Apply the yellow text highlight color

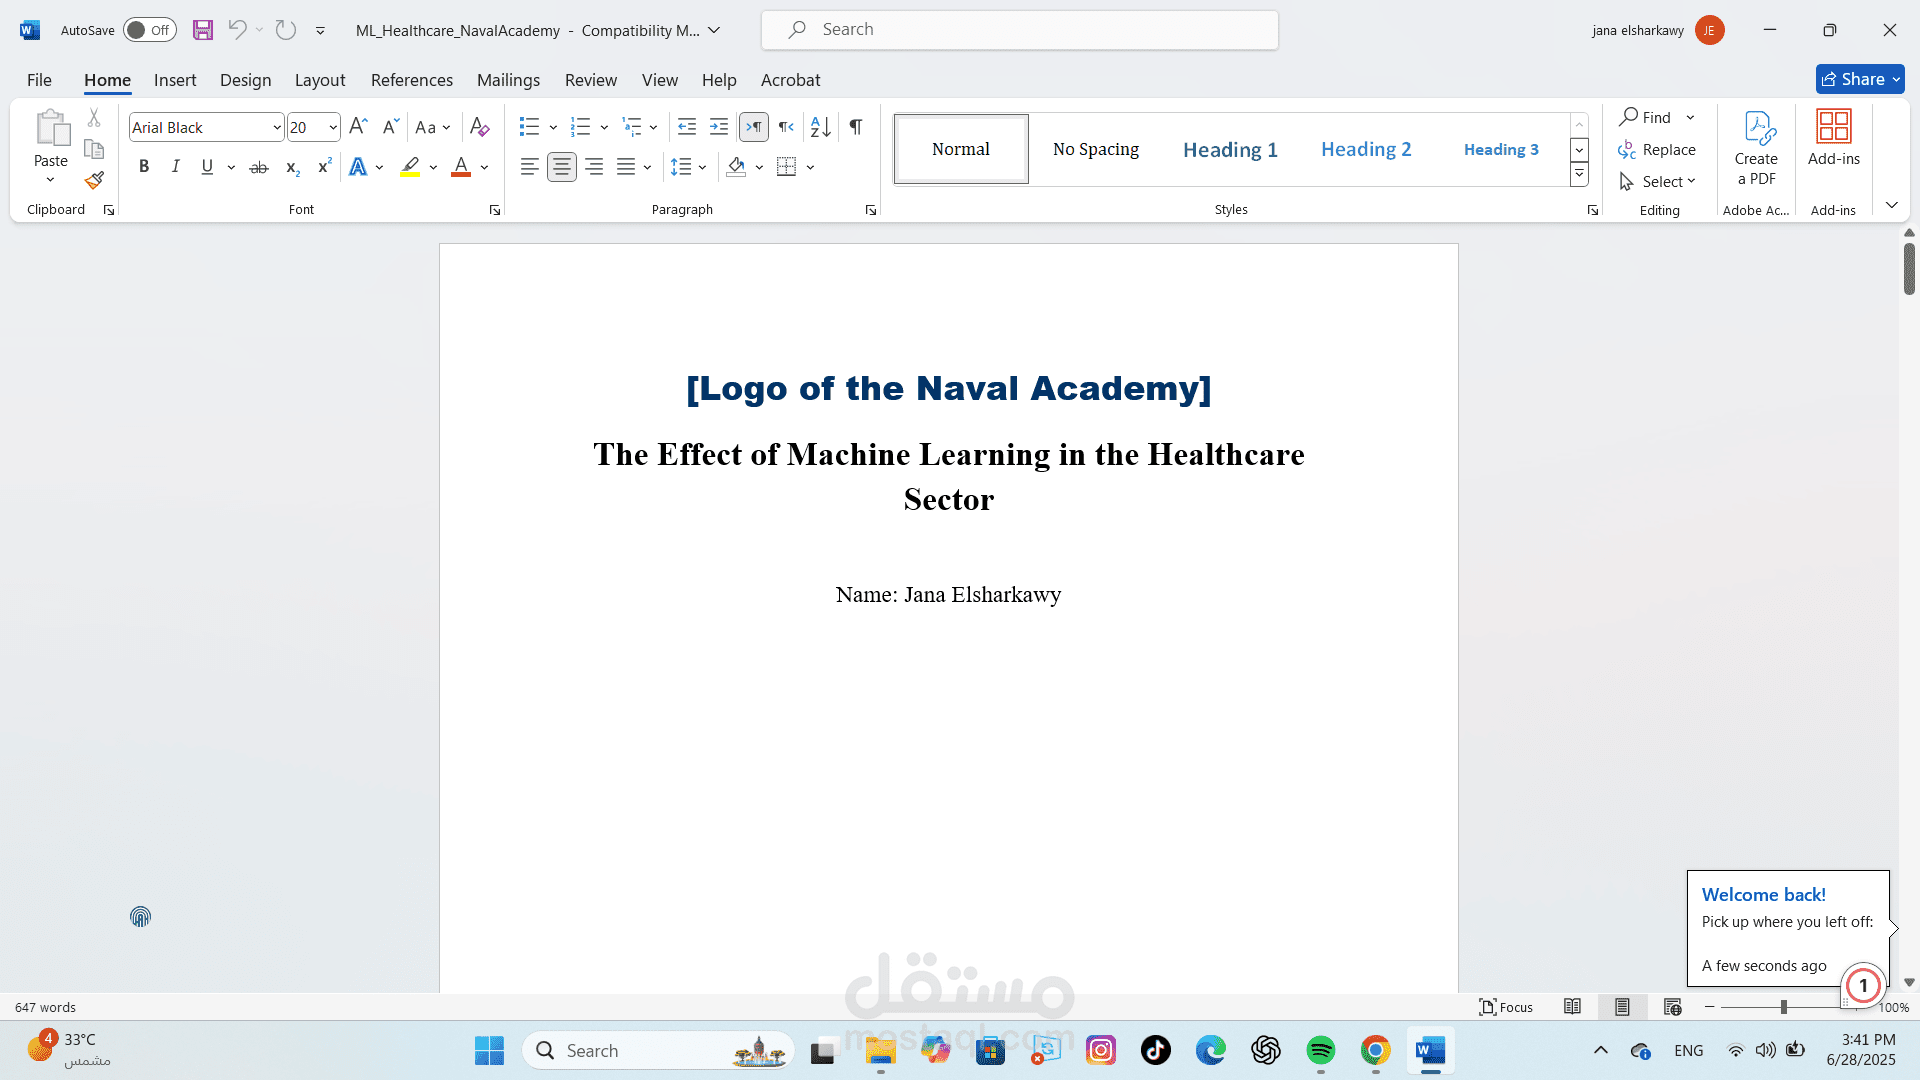[410, 167]
